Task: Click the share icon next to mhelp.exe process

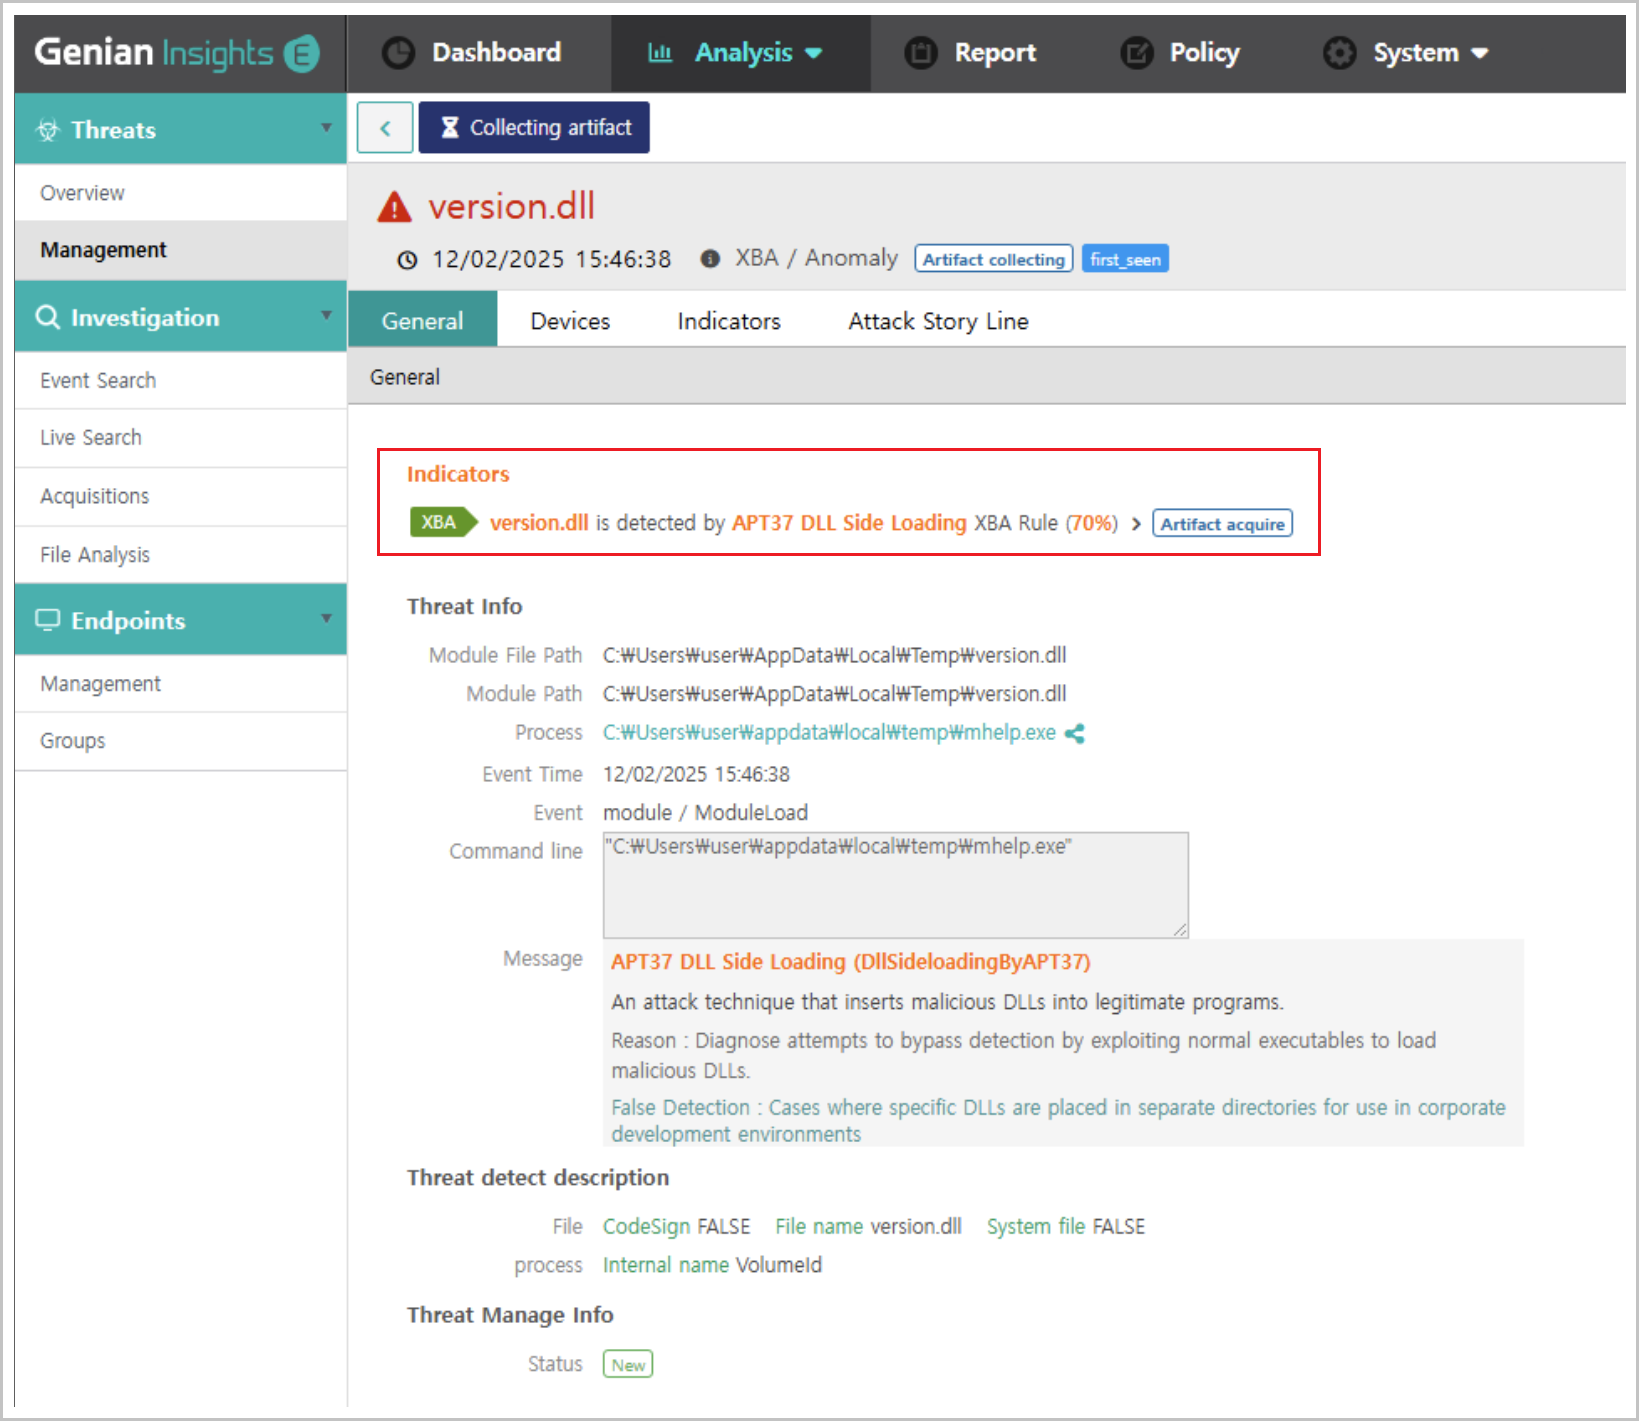Action: coord(1076,732)
